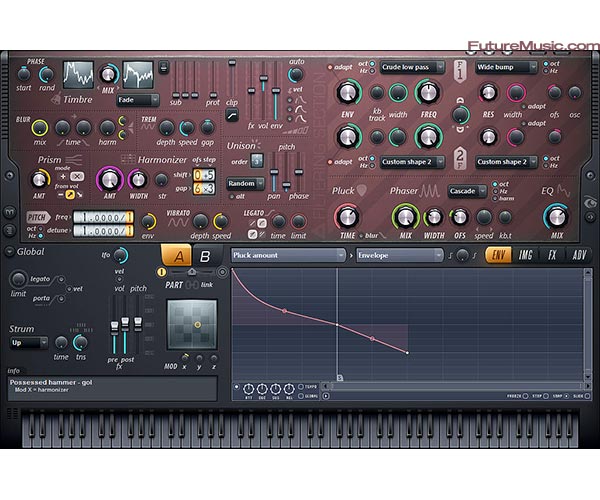Open the ADV editor tab
The height and width of the screenshot is (500, 600).
coord(579,255)
